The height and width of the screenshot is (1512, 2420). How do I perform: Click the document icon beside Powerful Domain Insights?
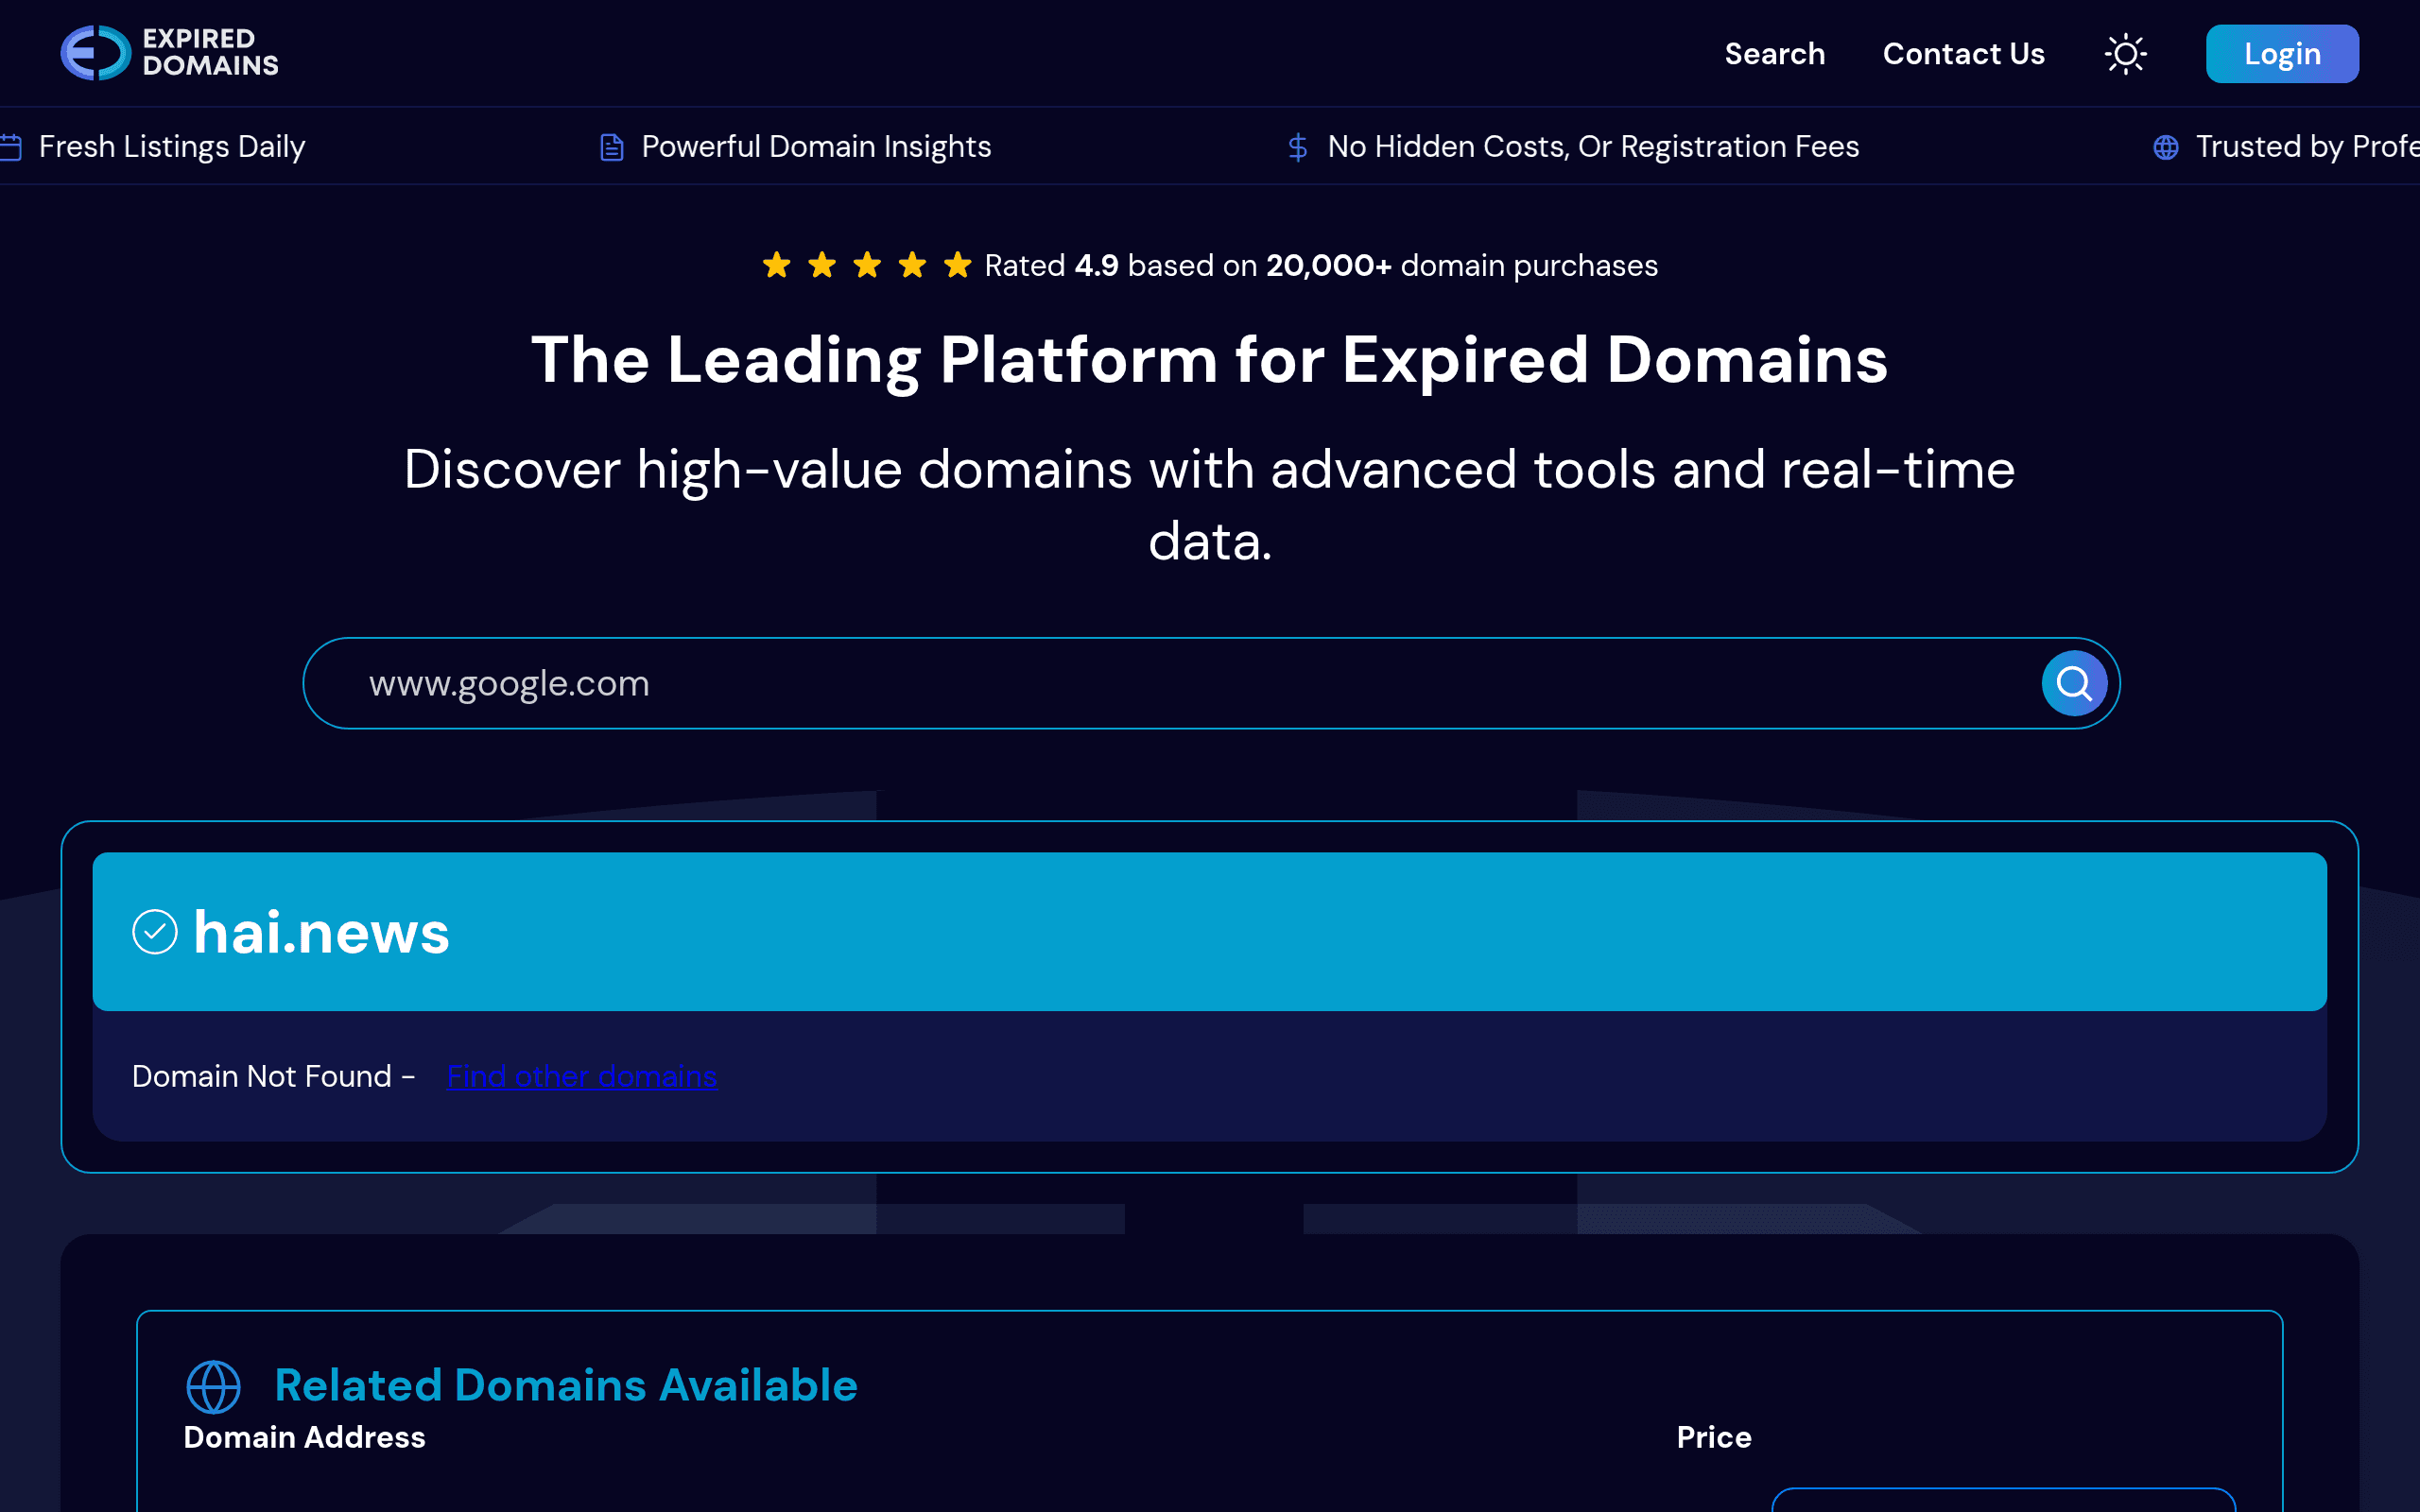tap(611, 147)
